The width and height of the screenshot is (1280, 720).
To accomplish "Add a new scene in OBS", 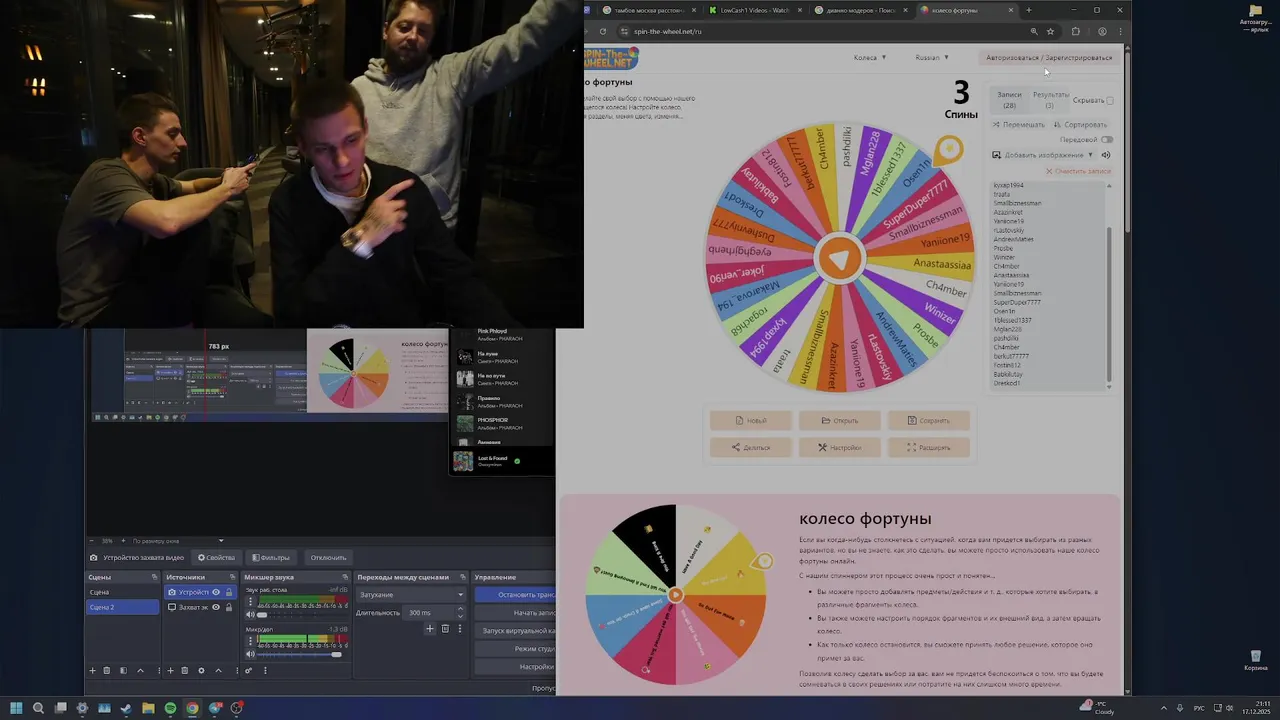I will [93, 671].
